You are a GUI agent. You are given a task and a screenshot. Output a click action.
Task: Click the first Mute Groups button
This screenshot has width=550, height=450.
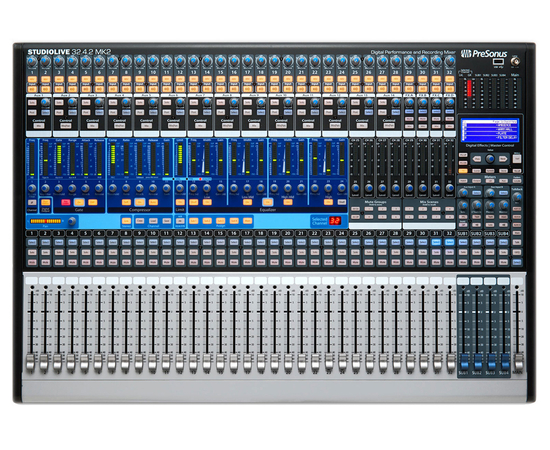tap(355, 208)
